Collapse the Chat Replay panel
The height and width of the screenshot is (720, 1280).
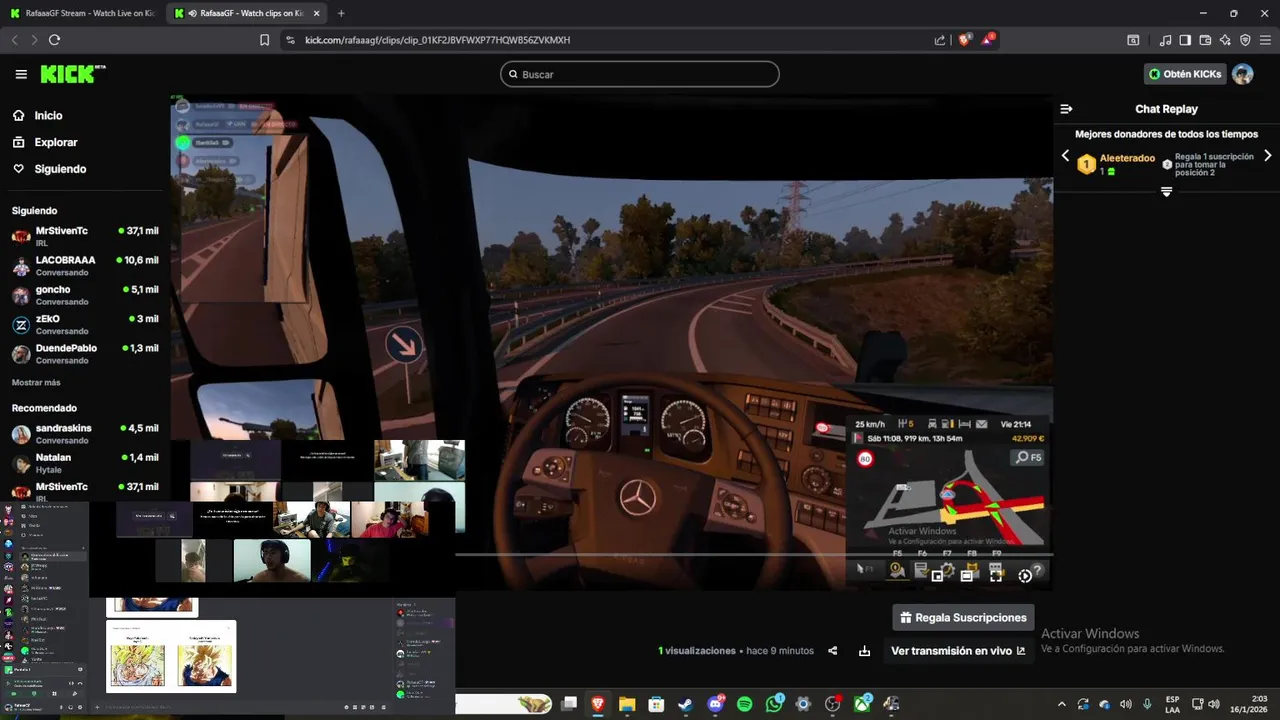[x=1066, y=109]
